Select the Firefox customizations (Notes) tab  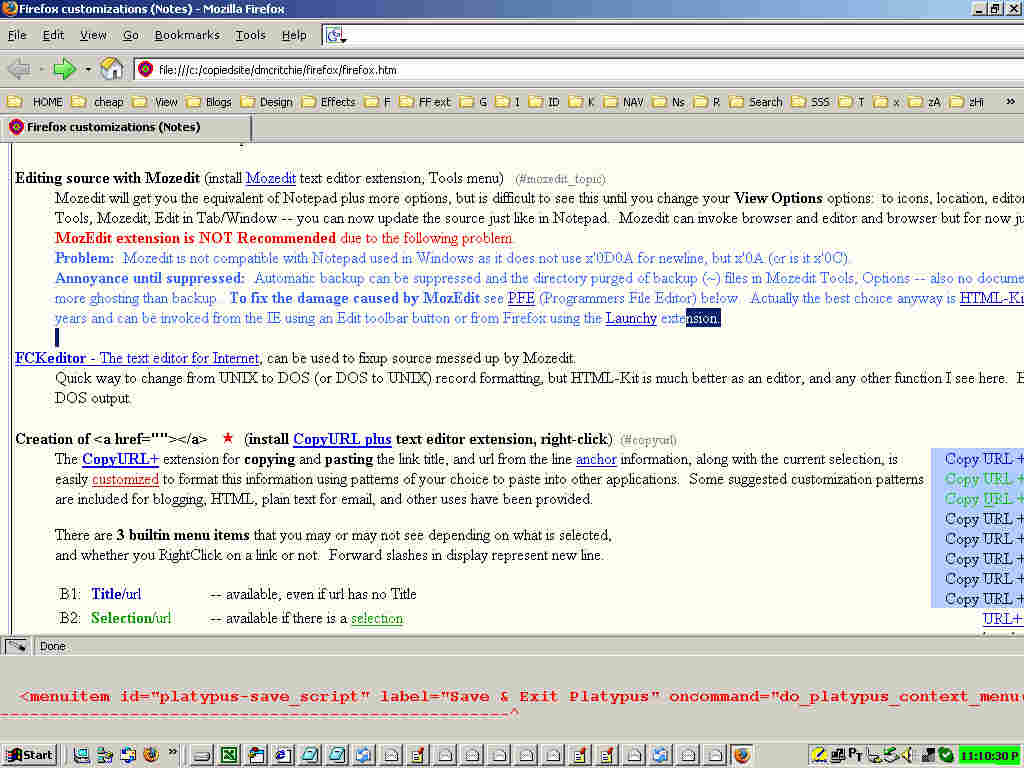pos(125,127)
